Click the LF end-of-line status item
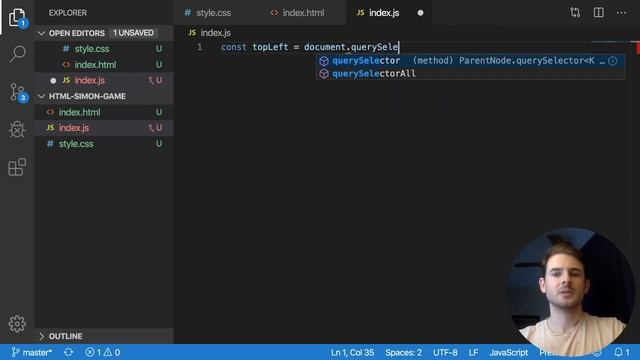Screen dimensions: 640x360 (473, 352)
